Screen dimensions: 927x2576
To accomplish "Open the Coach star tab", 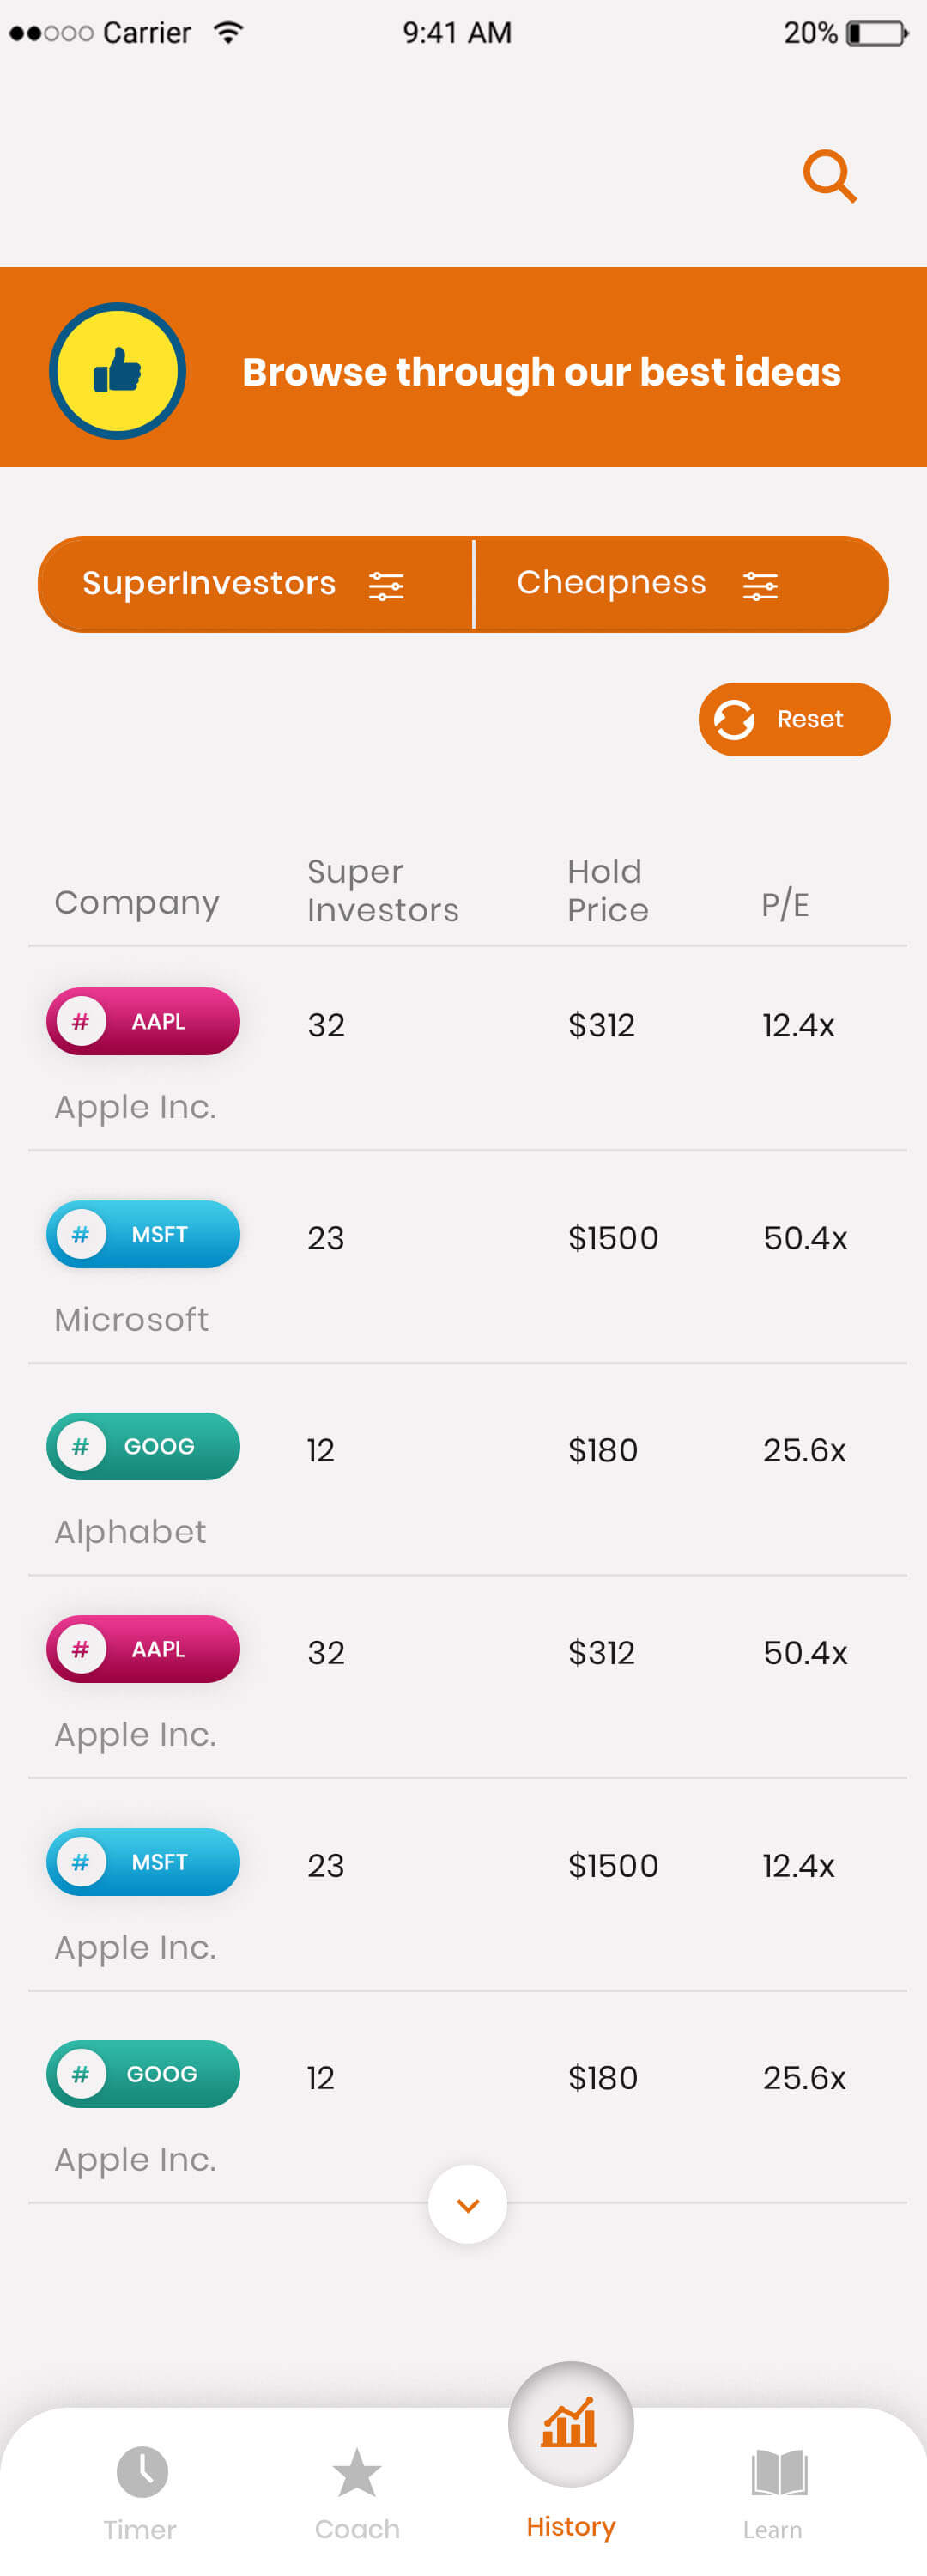I will (357, 2473).
